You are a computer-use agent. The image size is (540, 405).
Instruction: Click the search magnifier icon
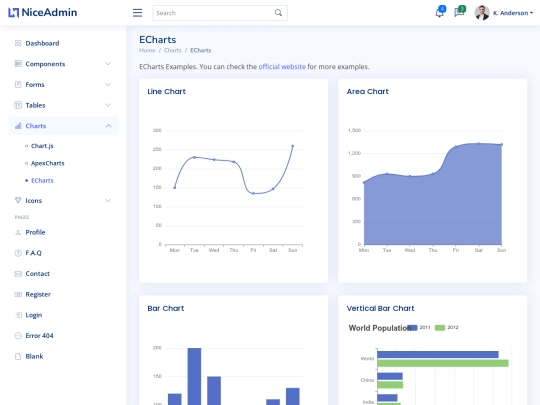pos(278,13)
